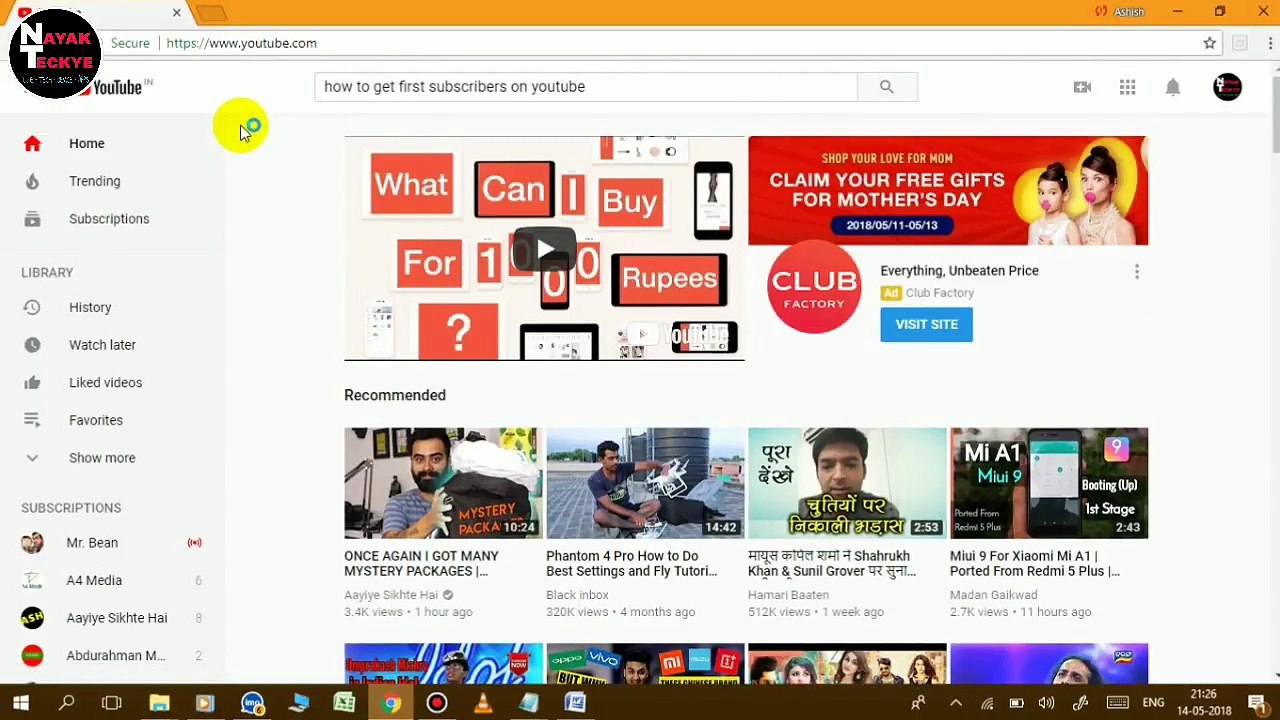
Task: Visit Hamari Baaten channel link
Action: point(788,595)
